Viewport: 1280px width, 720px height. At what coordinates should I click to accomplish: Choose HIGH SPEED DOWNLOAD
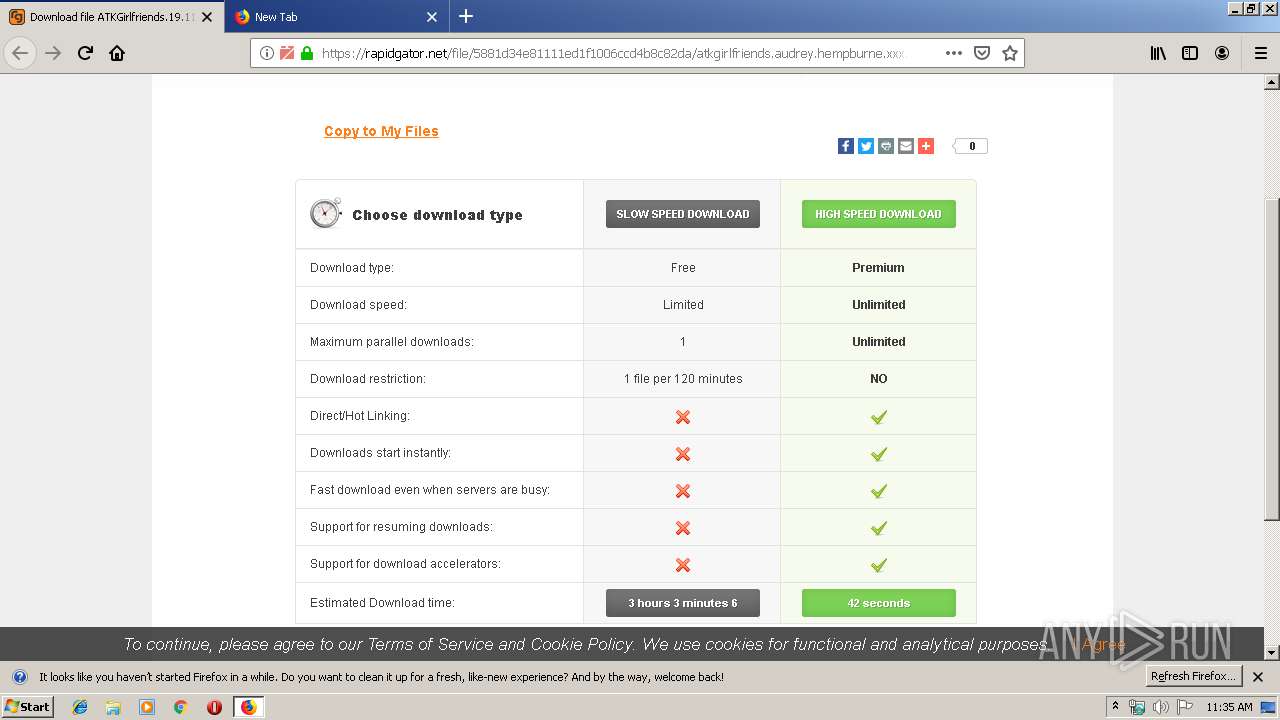(878, 214)
